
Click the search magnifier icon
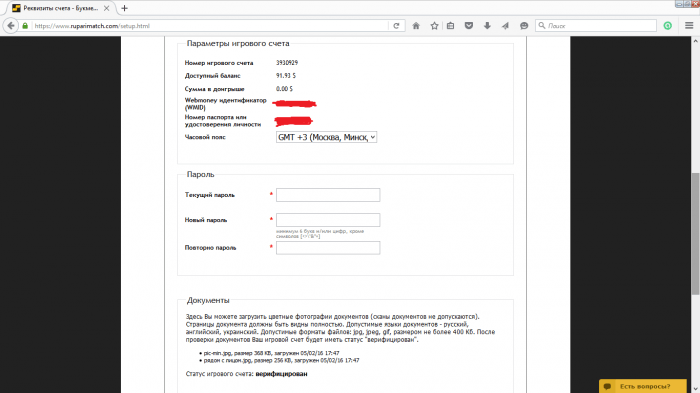pos(542,26)
